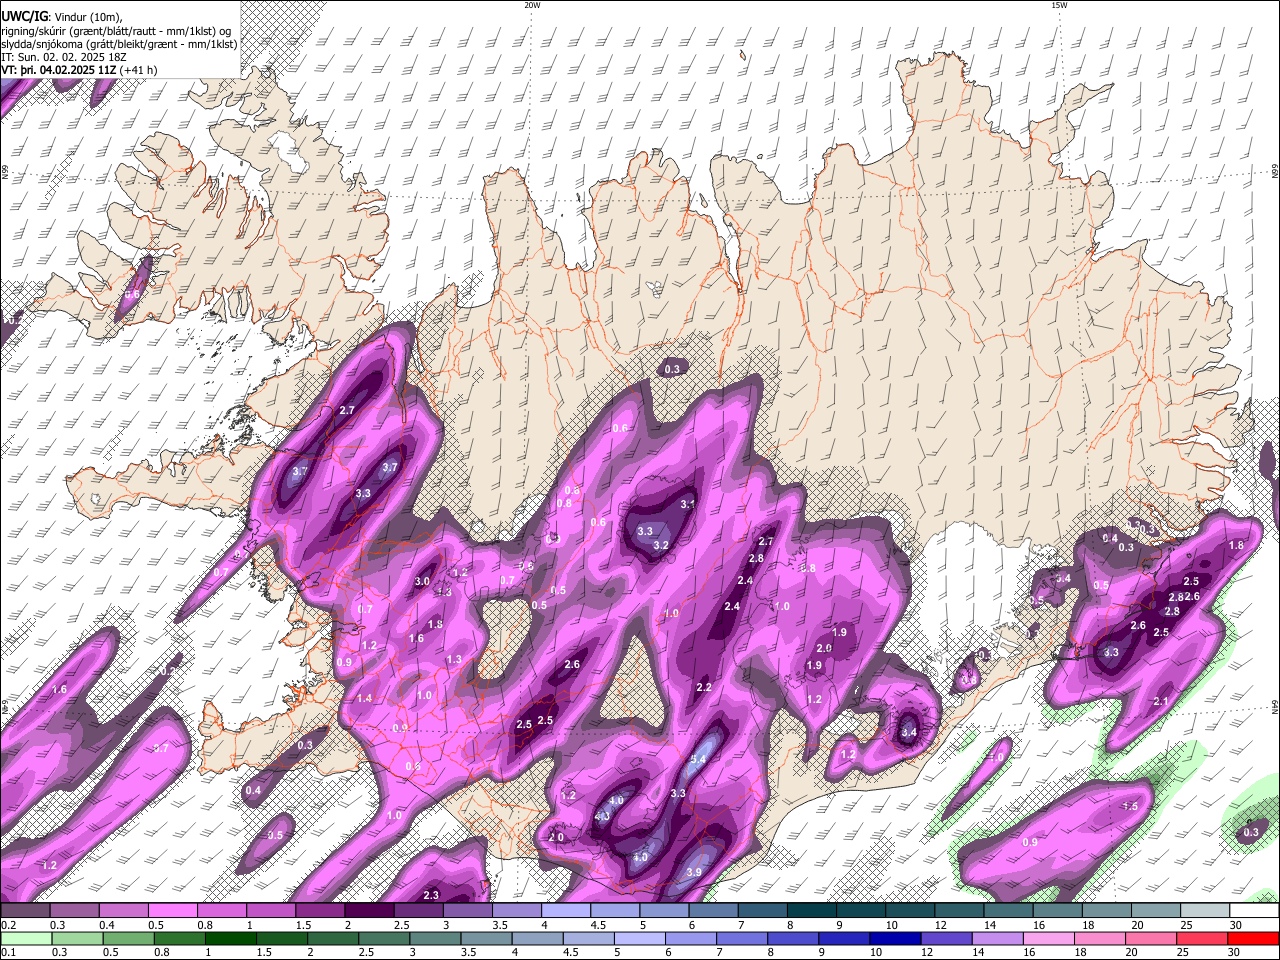
Task: Pick the darkest green swatch between 1 and 1.5
Action: tap(231, 938)
